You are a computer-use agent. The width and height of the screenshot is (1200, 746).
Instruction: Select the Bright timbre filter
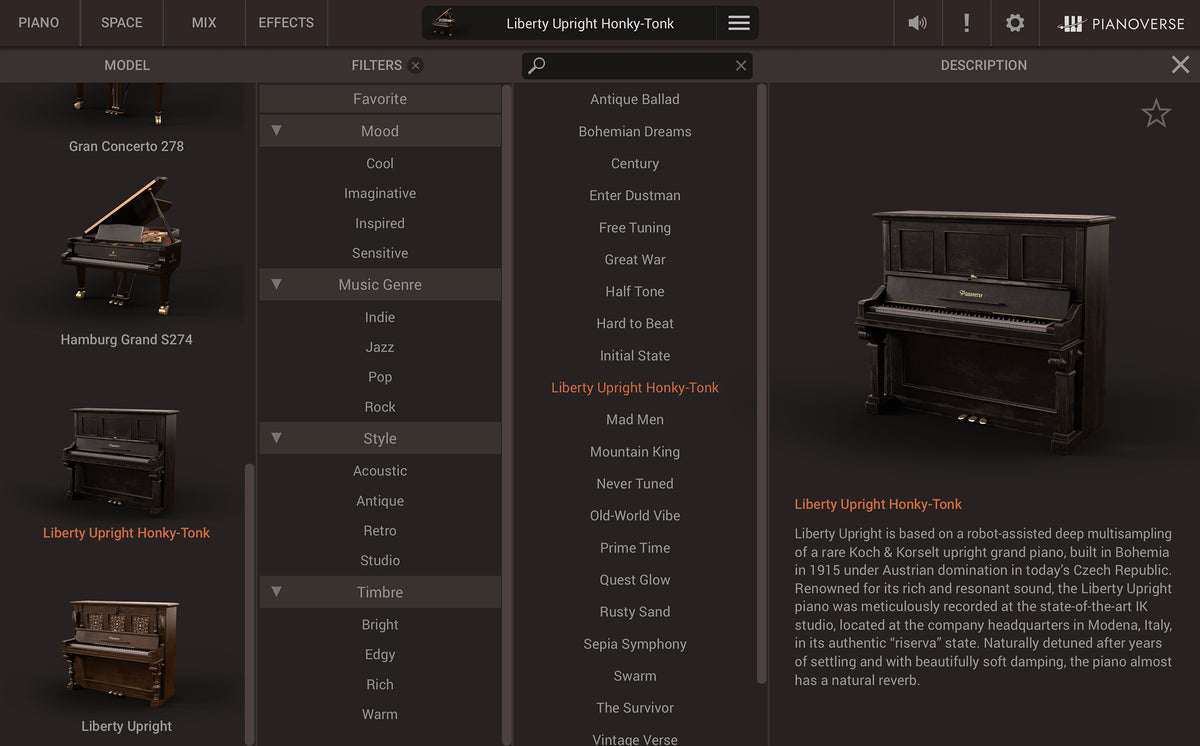coord(380,625)
